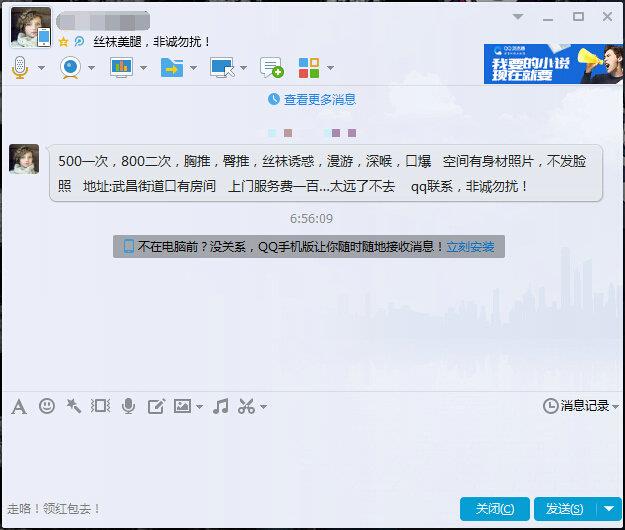Expand the picture options dropdown arrow
The image size is (625, 530).
tap(199, 407)
